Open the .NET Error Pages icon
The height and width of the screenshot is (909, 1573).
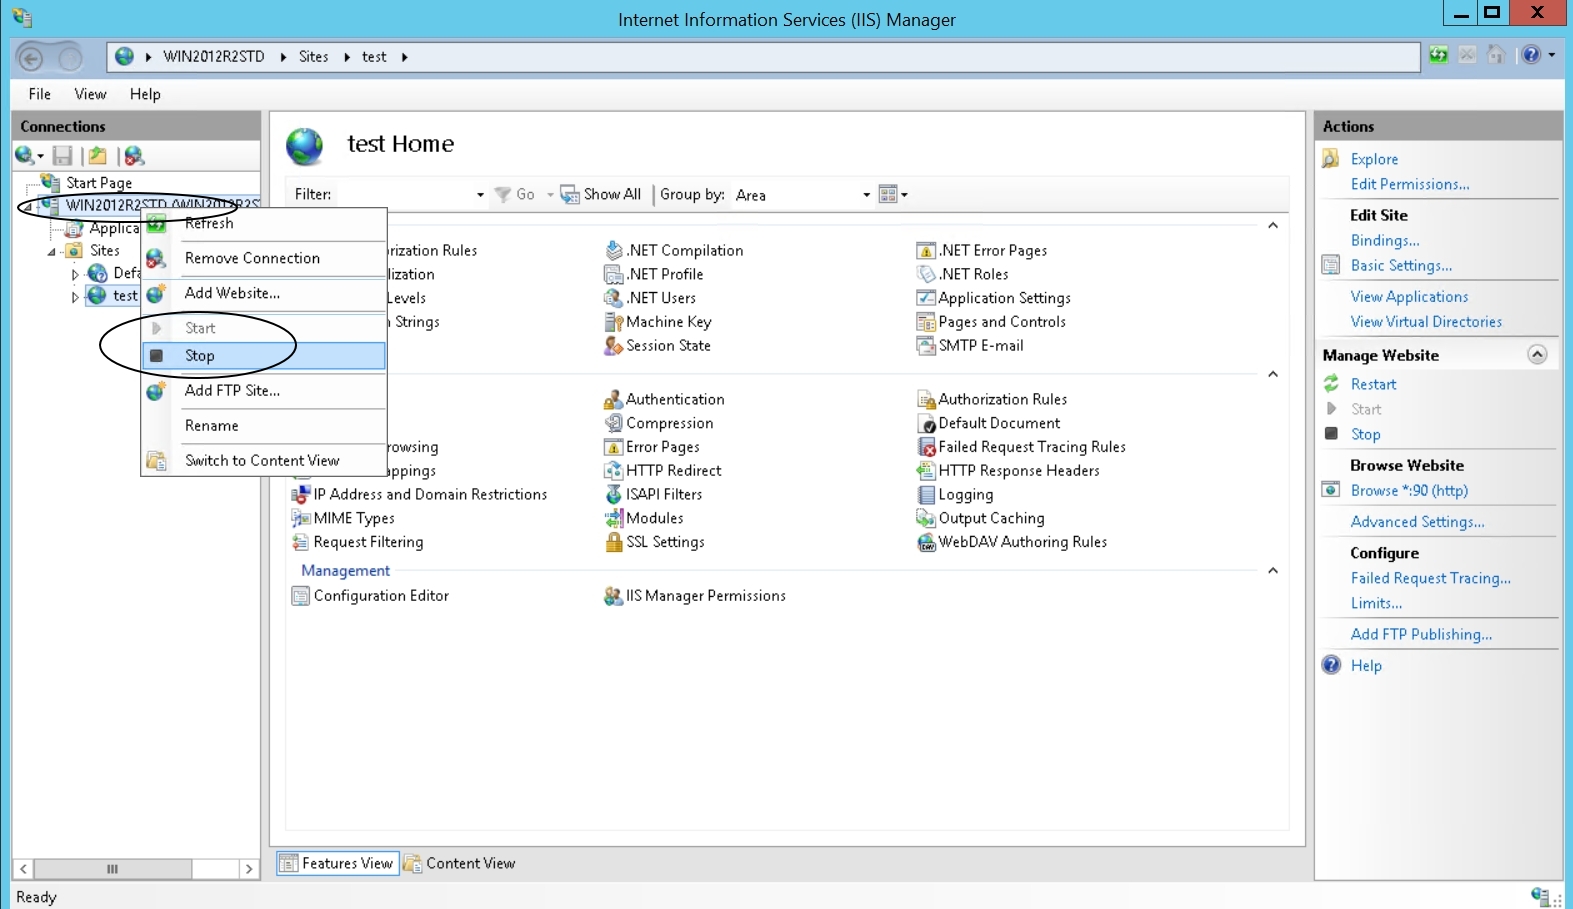[926, 250]
